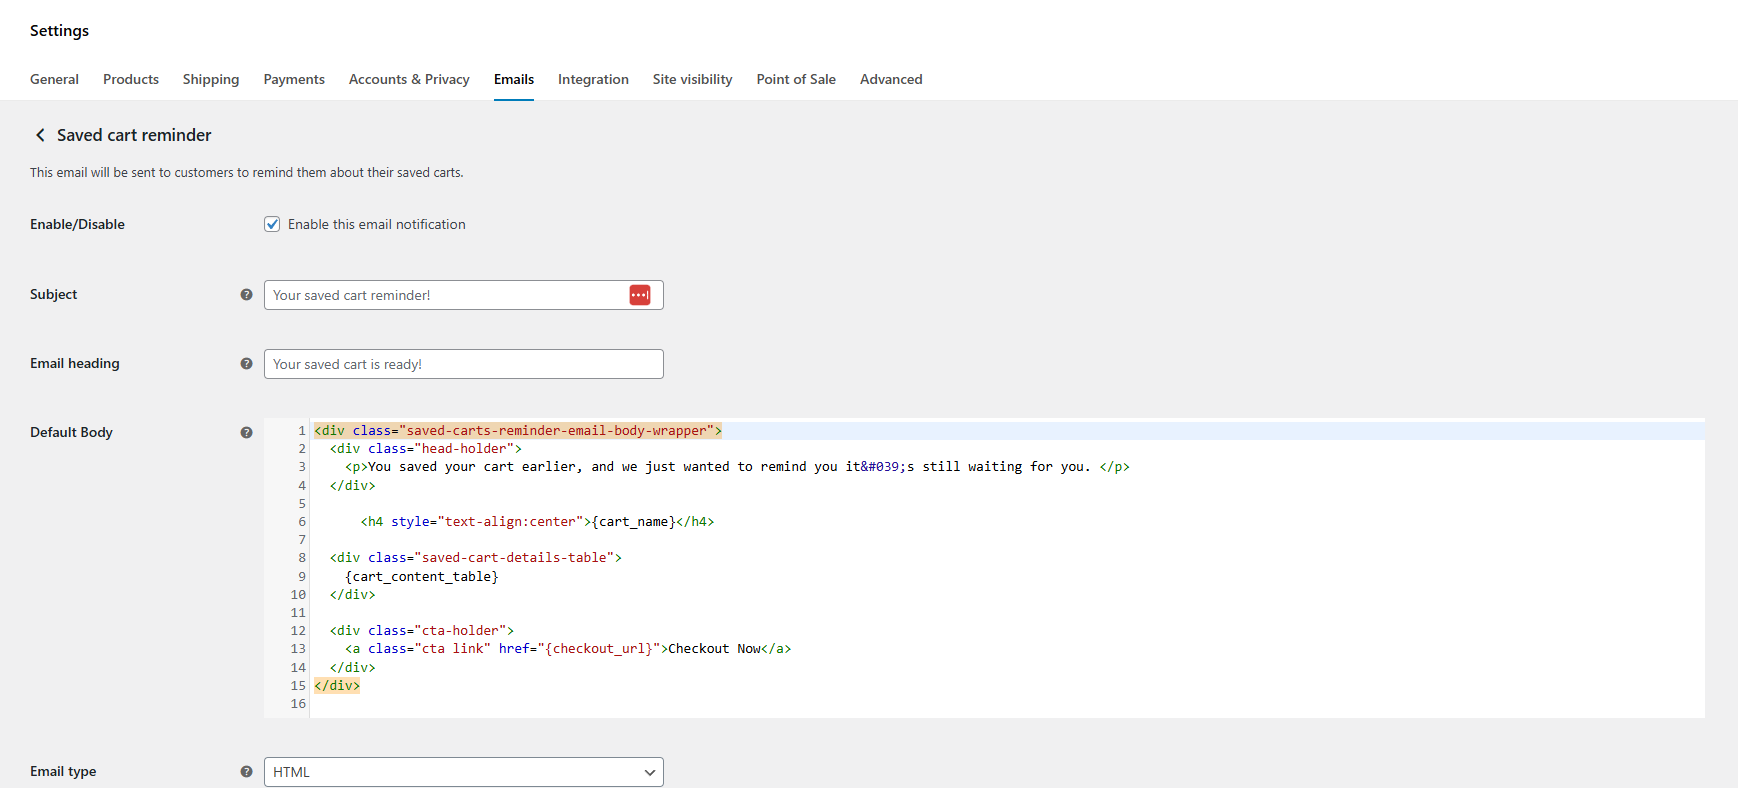Click the red icon inside Subject field
This screenshot has height=788, width=1738.
click(x=640, y=295)
